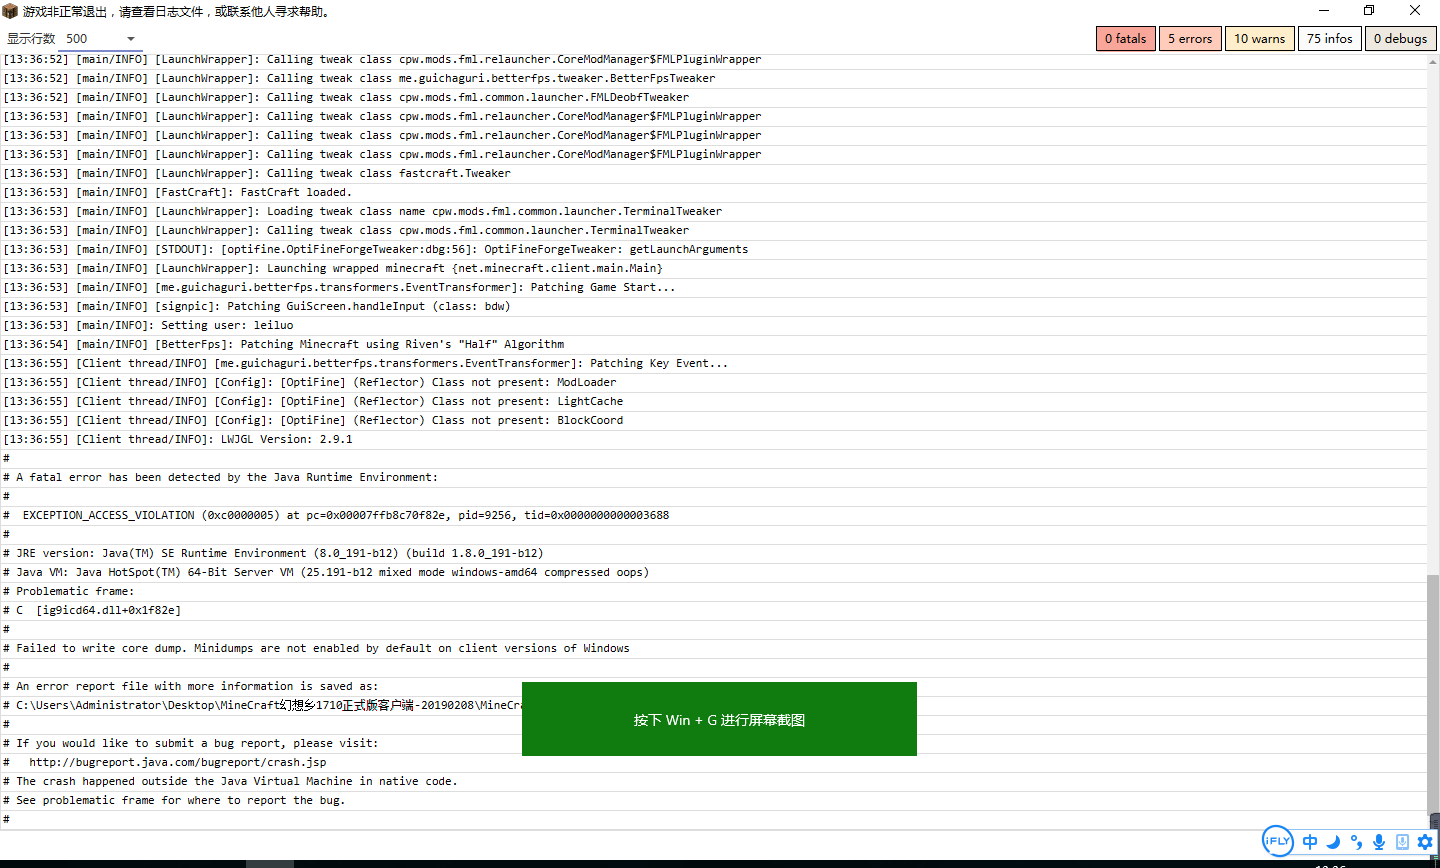The image size is (1440, 868).
Task: Click the green Win + G screenshot banner
Action: point(719,719)
